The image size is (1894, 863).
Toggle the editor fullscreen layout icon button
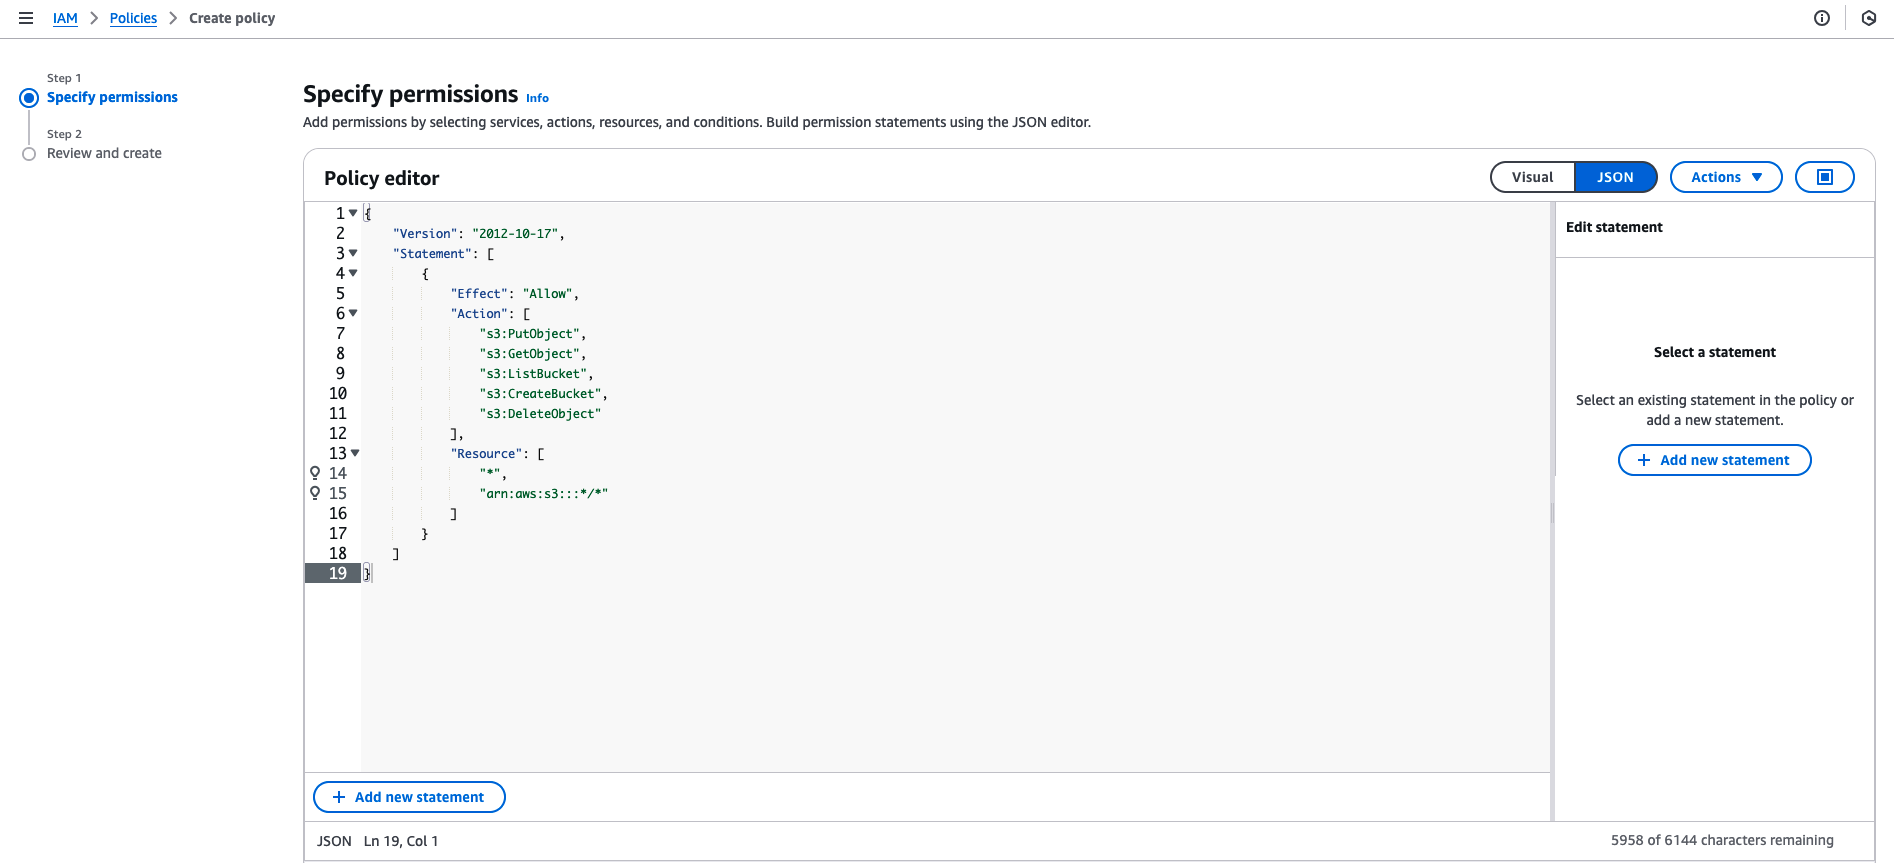click(x=1825, y=177)
